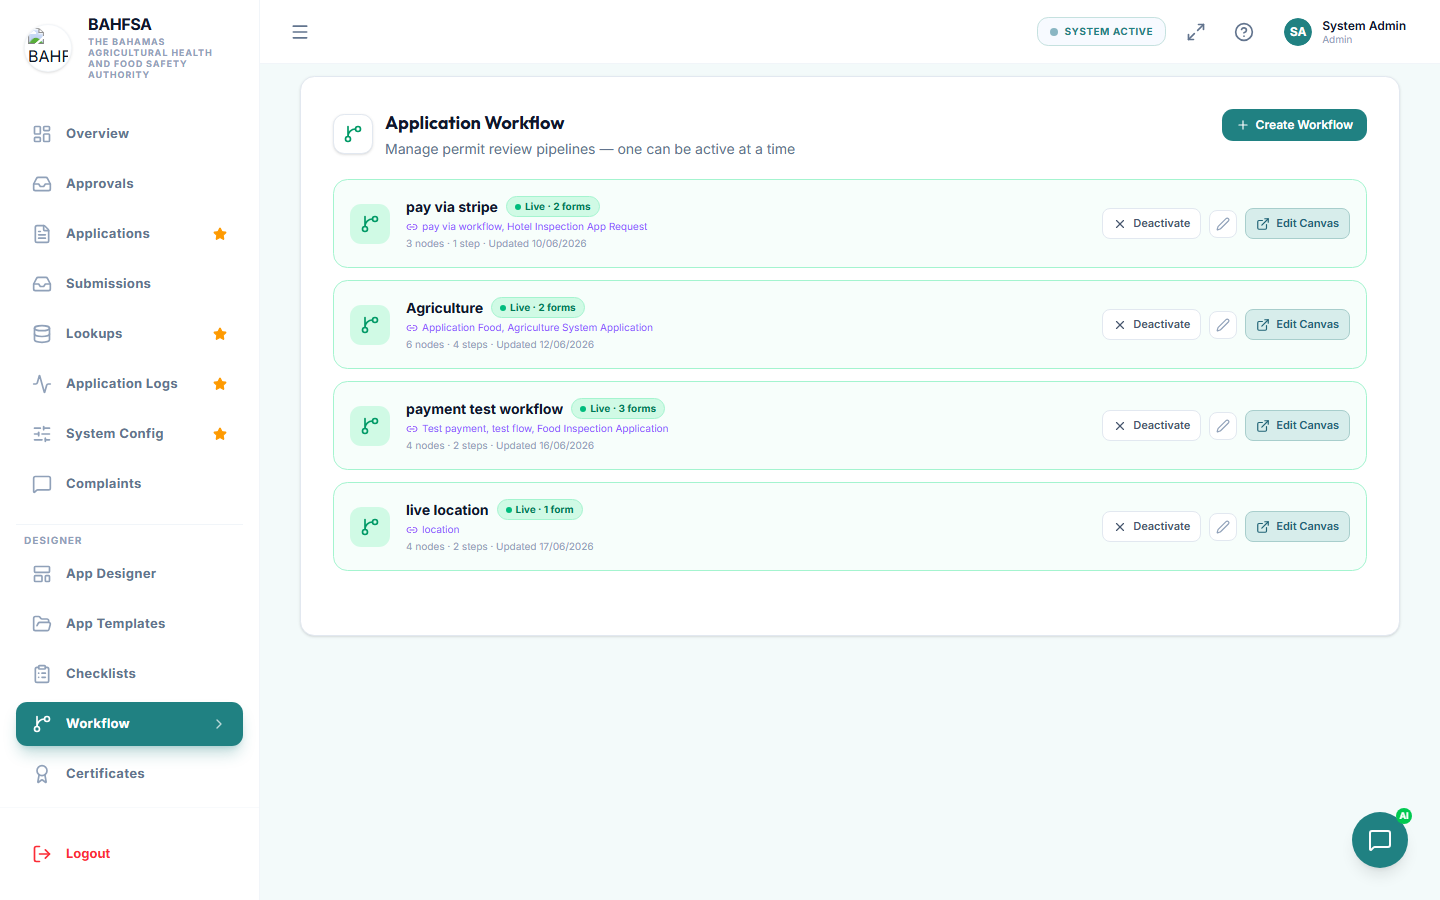The height and width of the screenshot is (900, 1440).
Task: Open the AI chat bubble
Action: point(1380,840)
